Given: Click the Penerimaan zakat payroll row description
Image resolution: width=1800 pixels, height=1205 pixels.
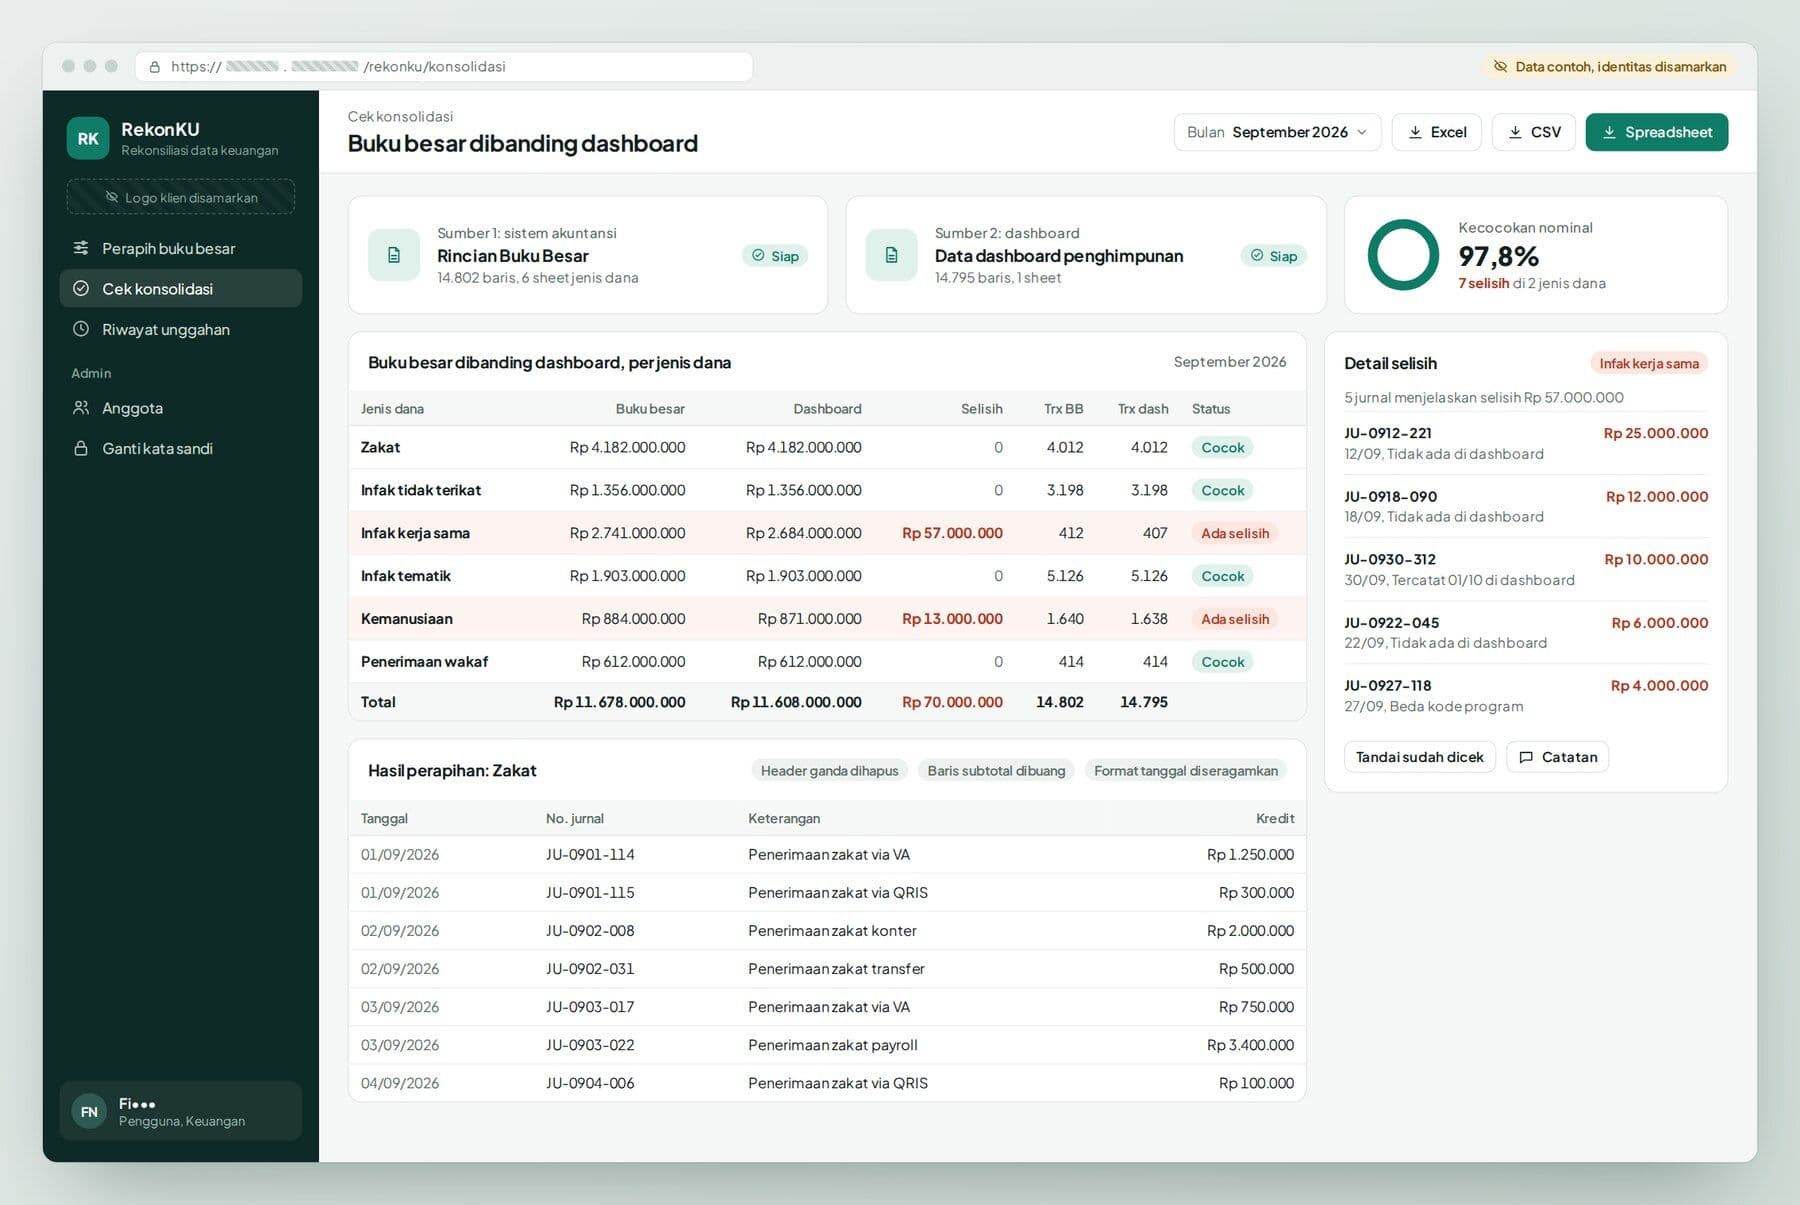Looking at the screenshot, I should 832,1045.
